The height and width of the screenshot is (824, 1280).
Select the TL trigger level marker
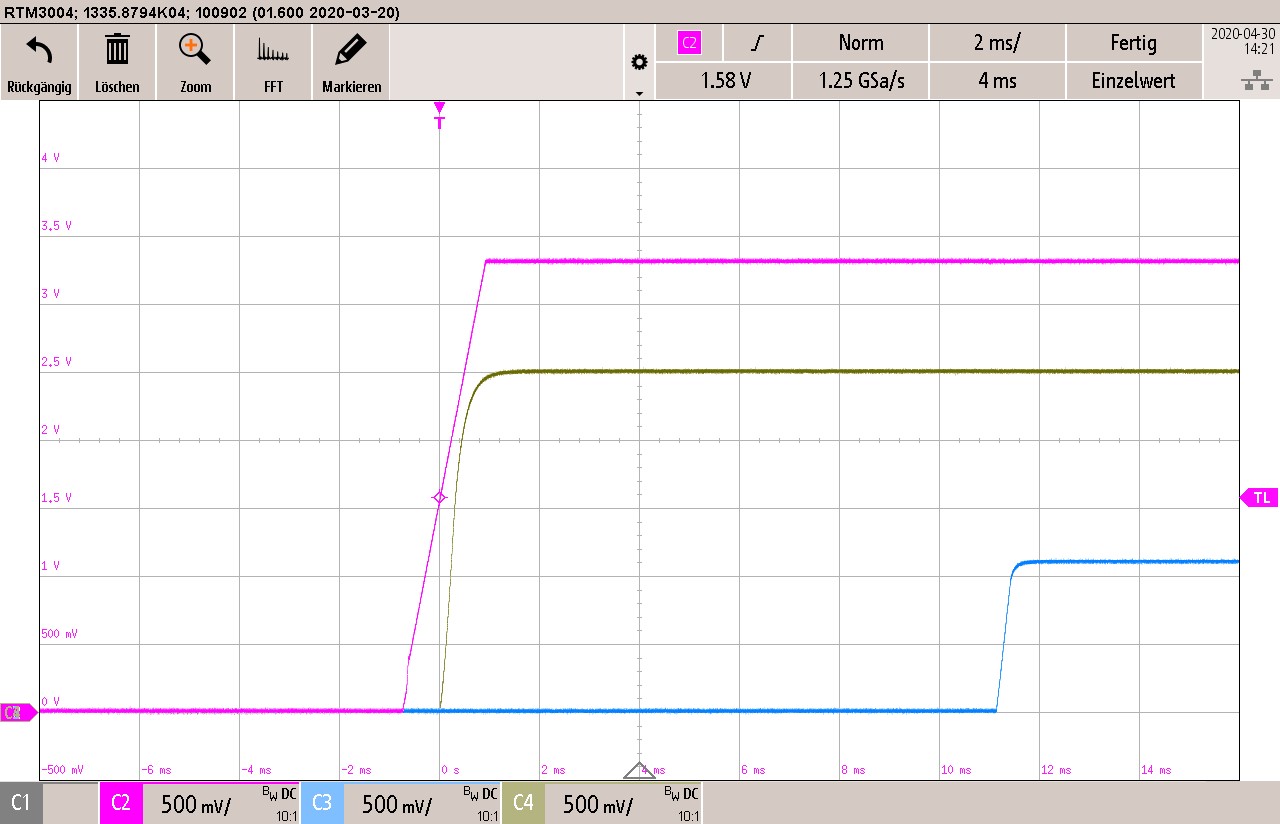1259,497
